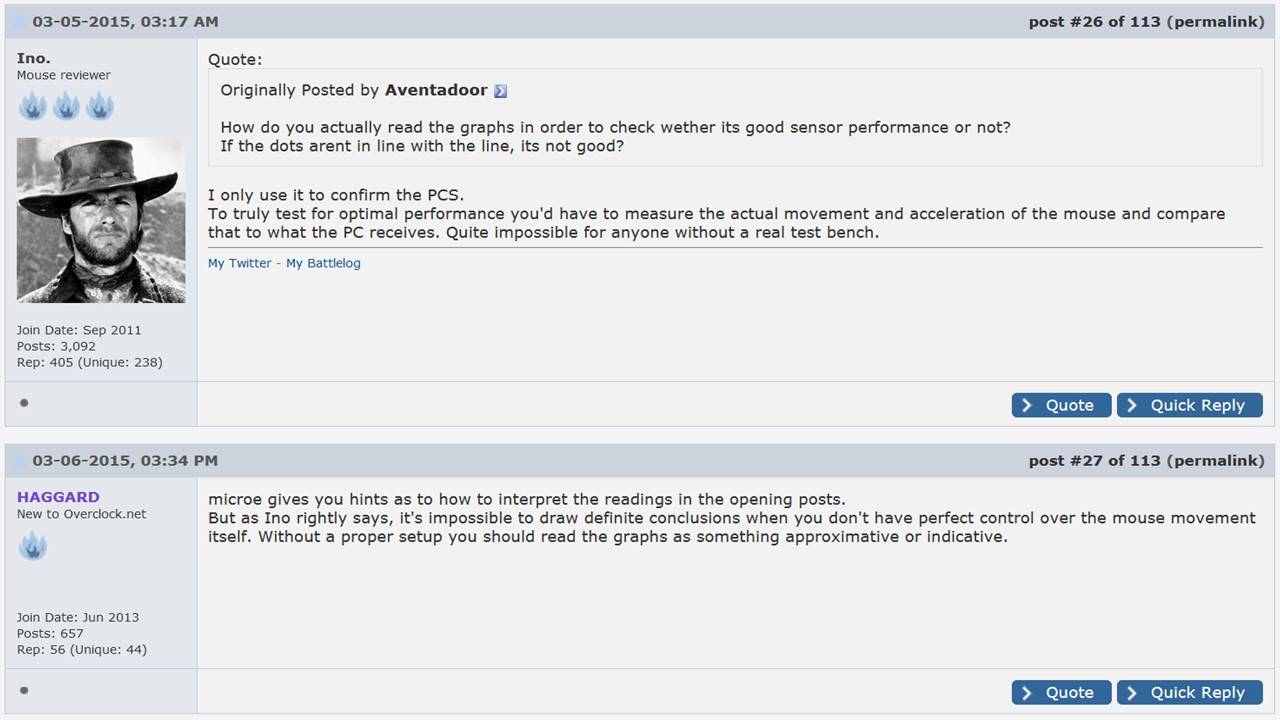The width and height of the screenshot is (1280, 720).
Task: Open the Ino. username profile link
Action: (33, 58)
